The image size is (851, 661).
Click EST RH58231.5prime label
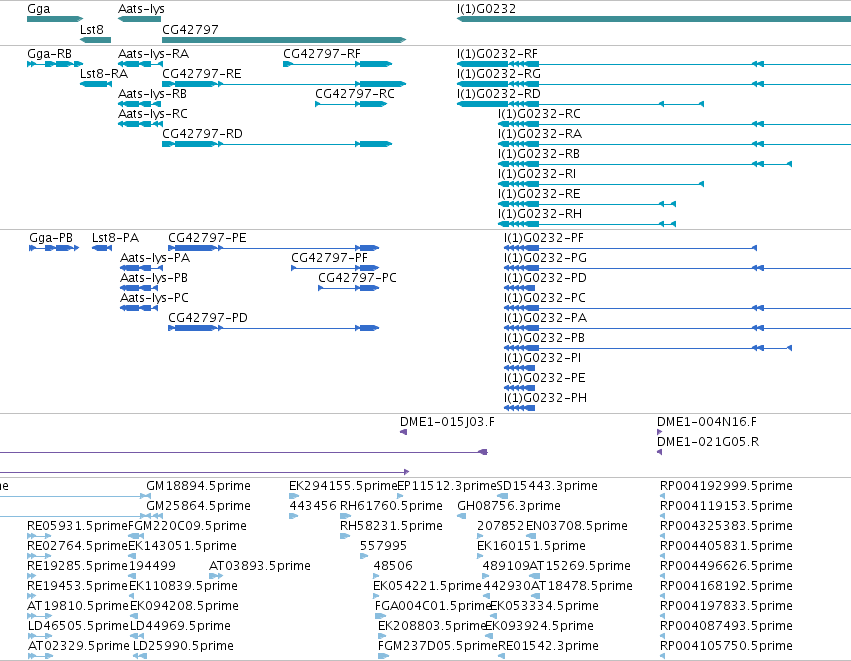pyautogui.click(x=391, y=526)
